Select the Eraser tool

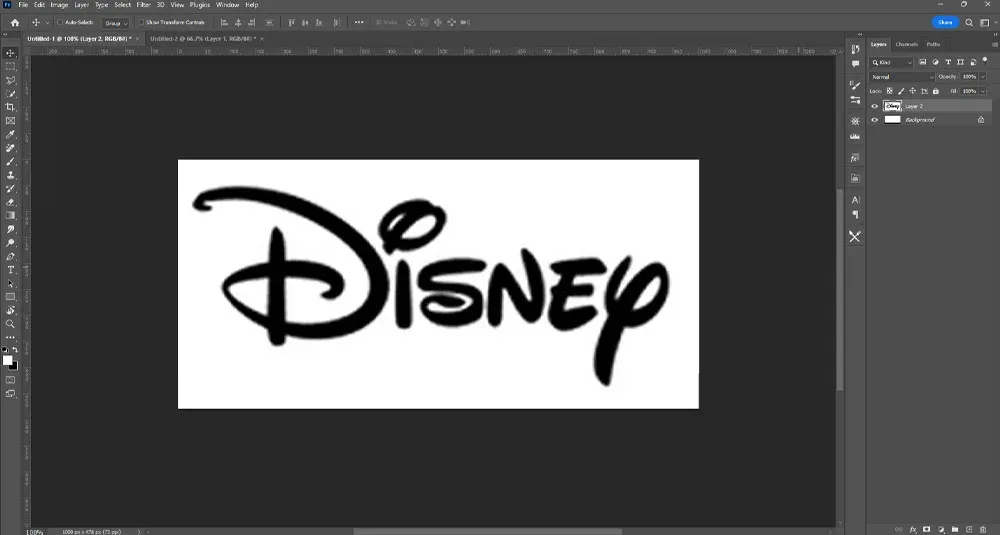coord(10,202)
